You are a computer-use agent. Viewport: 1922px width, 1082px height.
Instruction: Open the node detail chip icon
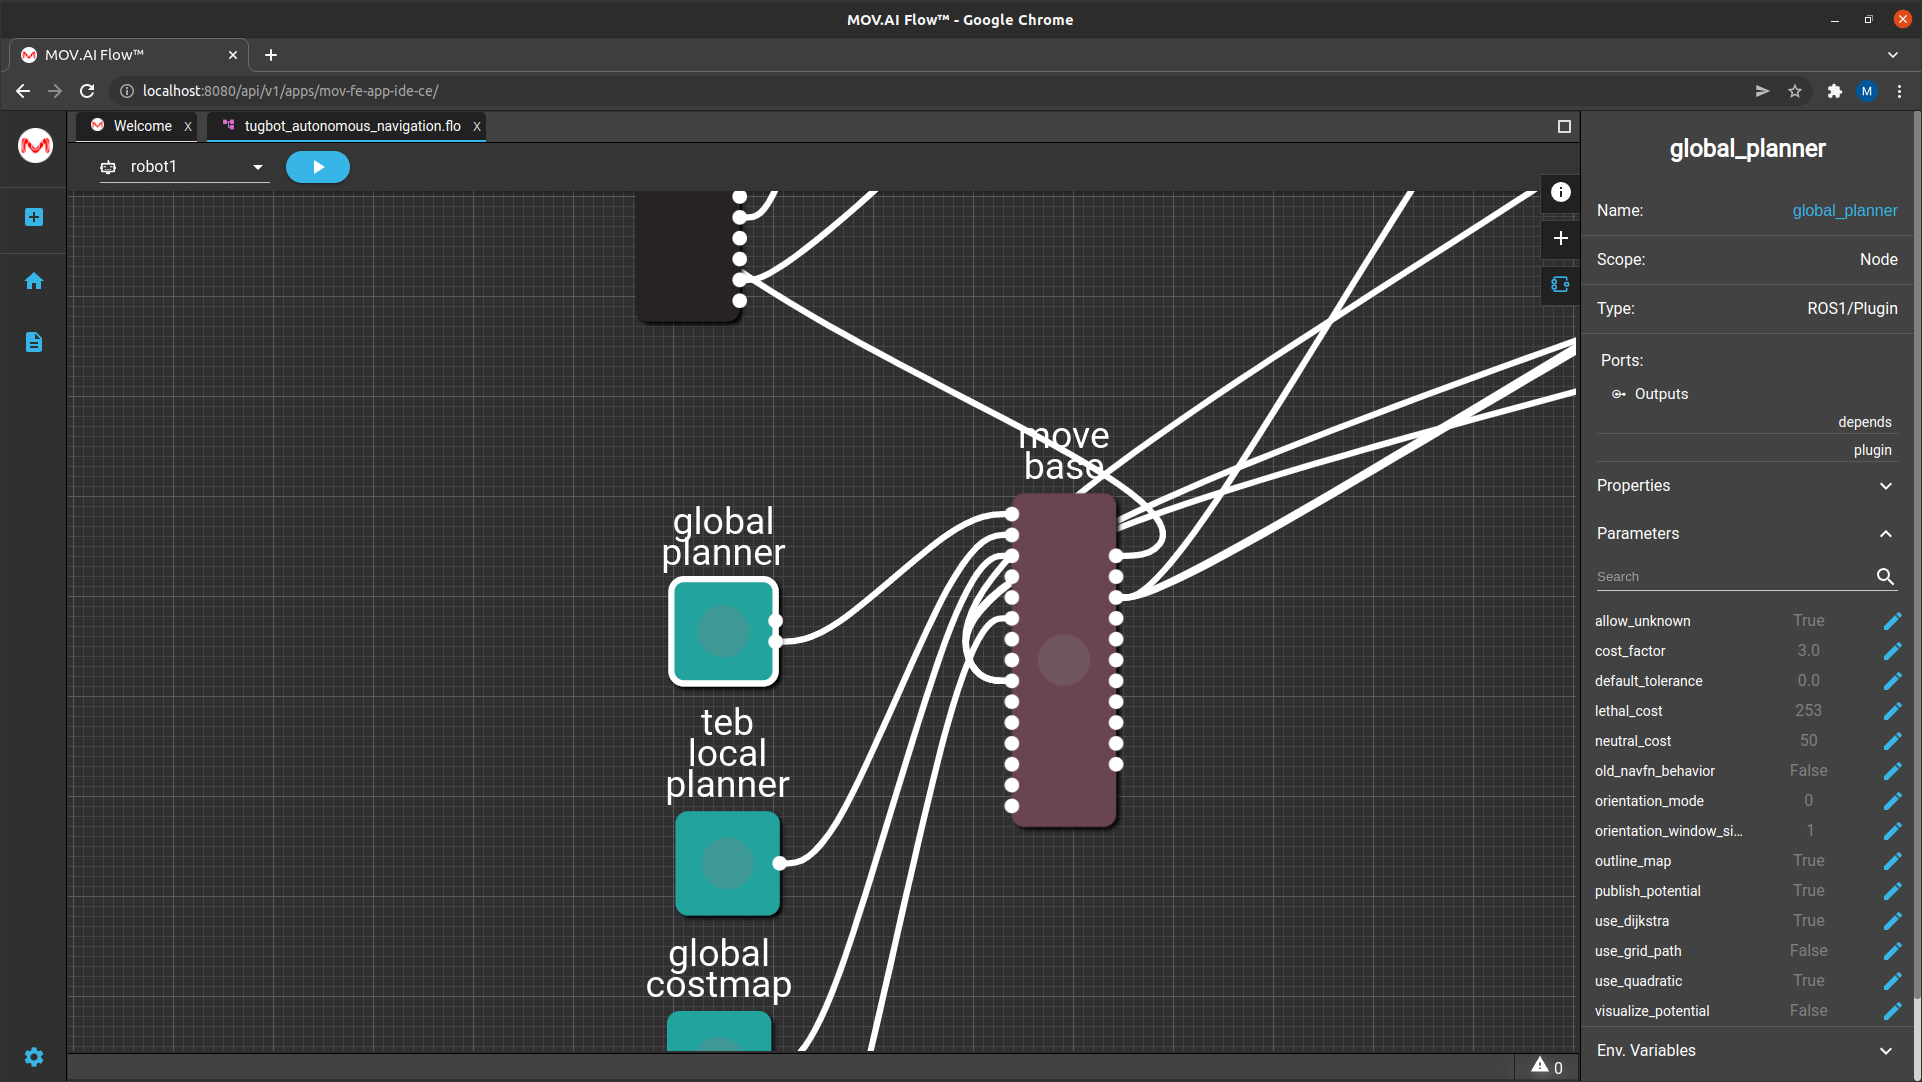1561,284
